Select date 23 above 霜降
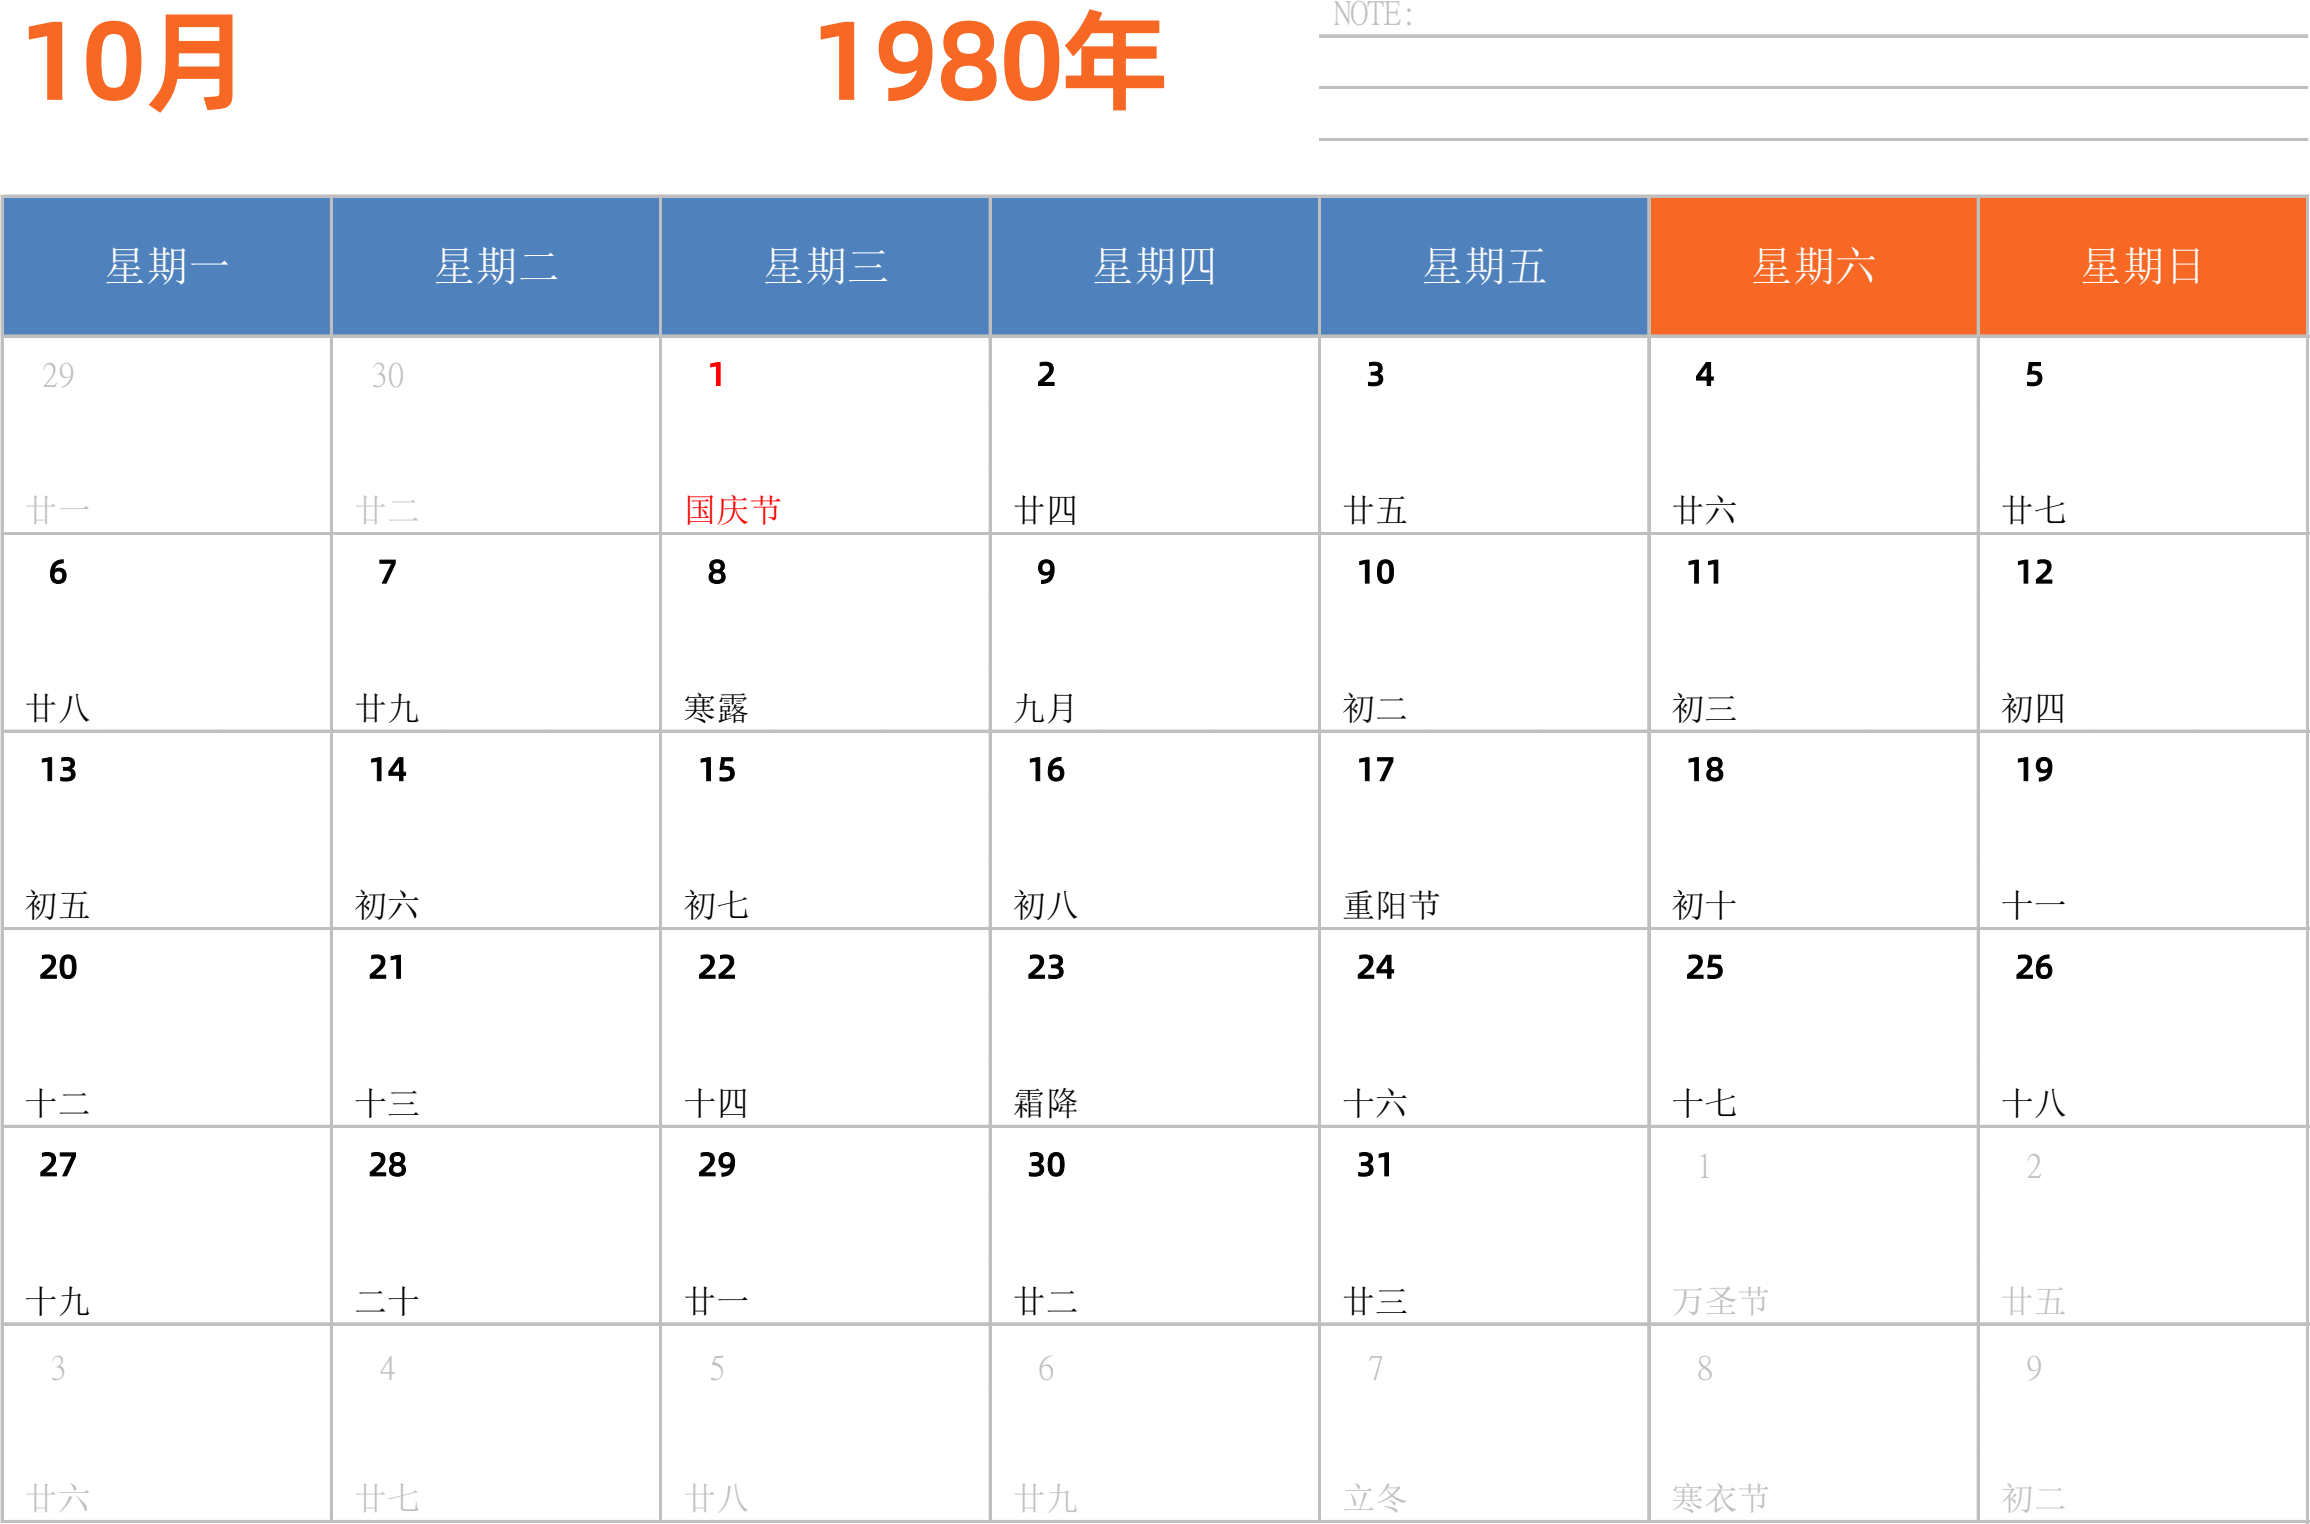Screen dimensions: 2310x1524 tap(1046, 967)
